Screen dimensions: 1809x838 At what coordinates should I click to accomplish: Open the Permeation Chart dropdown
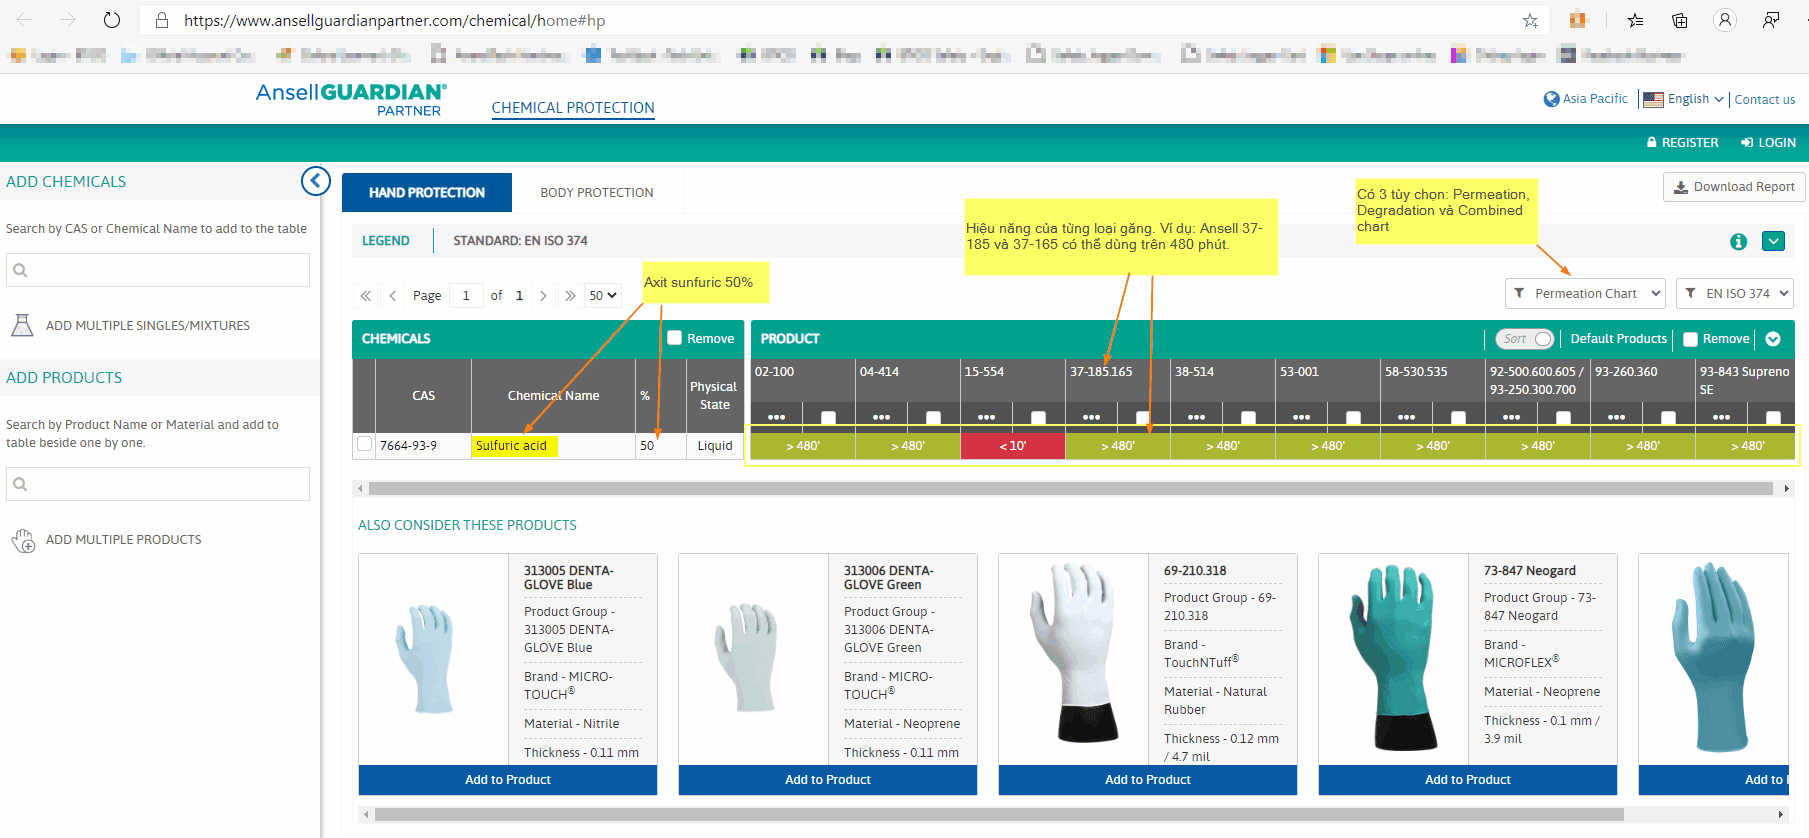click(1585, 293)
